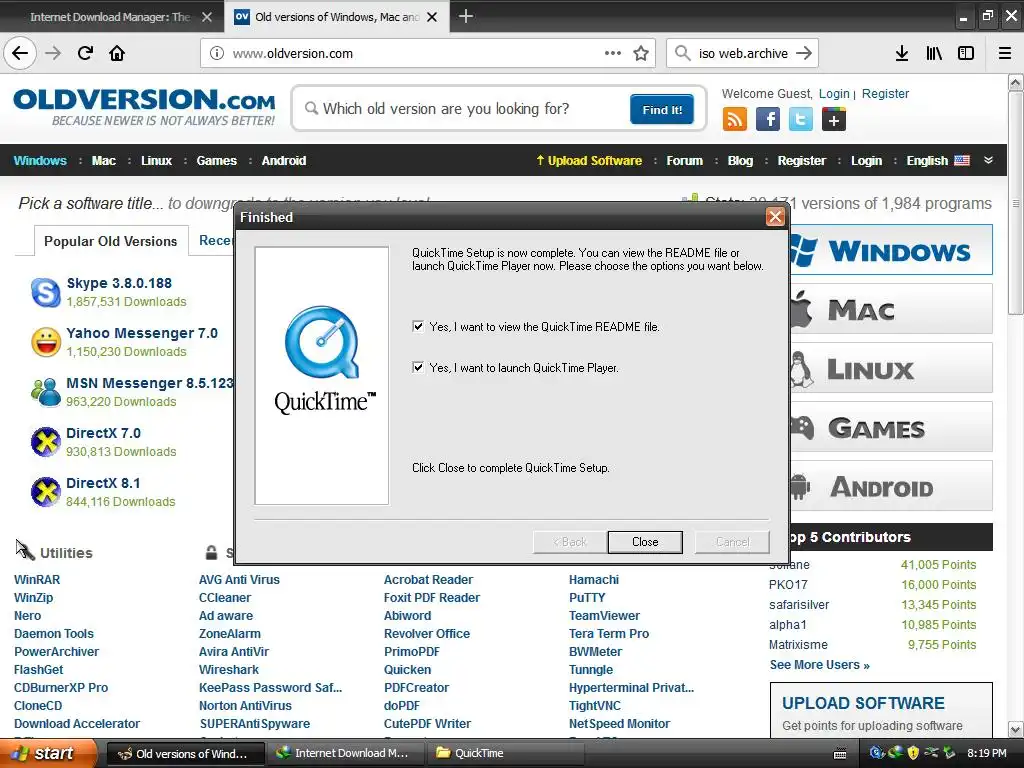Click the Skype icon in popular list
This screenshot has height=768, width=1024.
[x=46, y=292]
